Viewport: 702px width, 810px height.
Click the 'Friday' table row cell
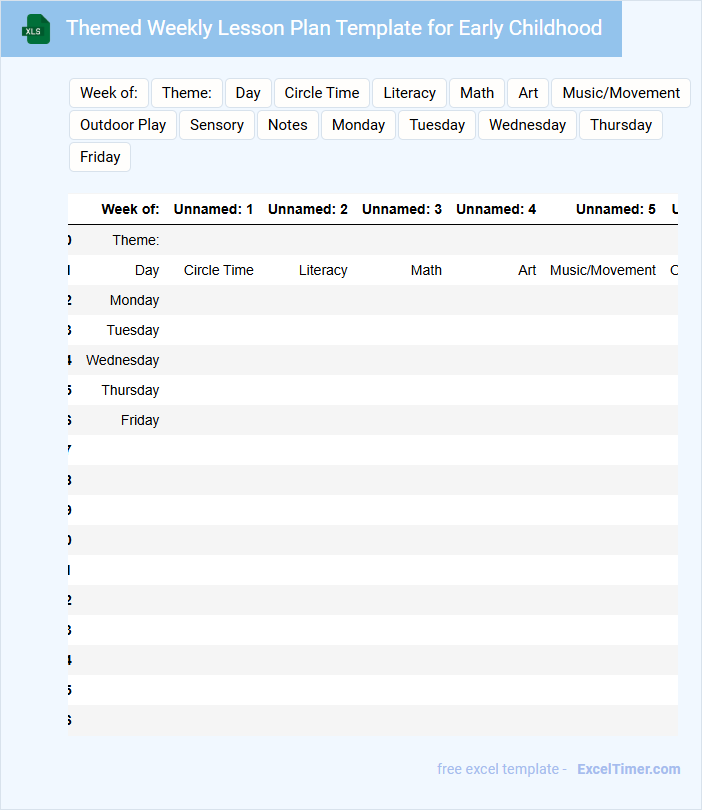pos(140,420)
